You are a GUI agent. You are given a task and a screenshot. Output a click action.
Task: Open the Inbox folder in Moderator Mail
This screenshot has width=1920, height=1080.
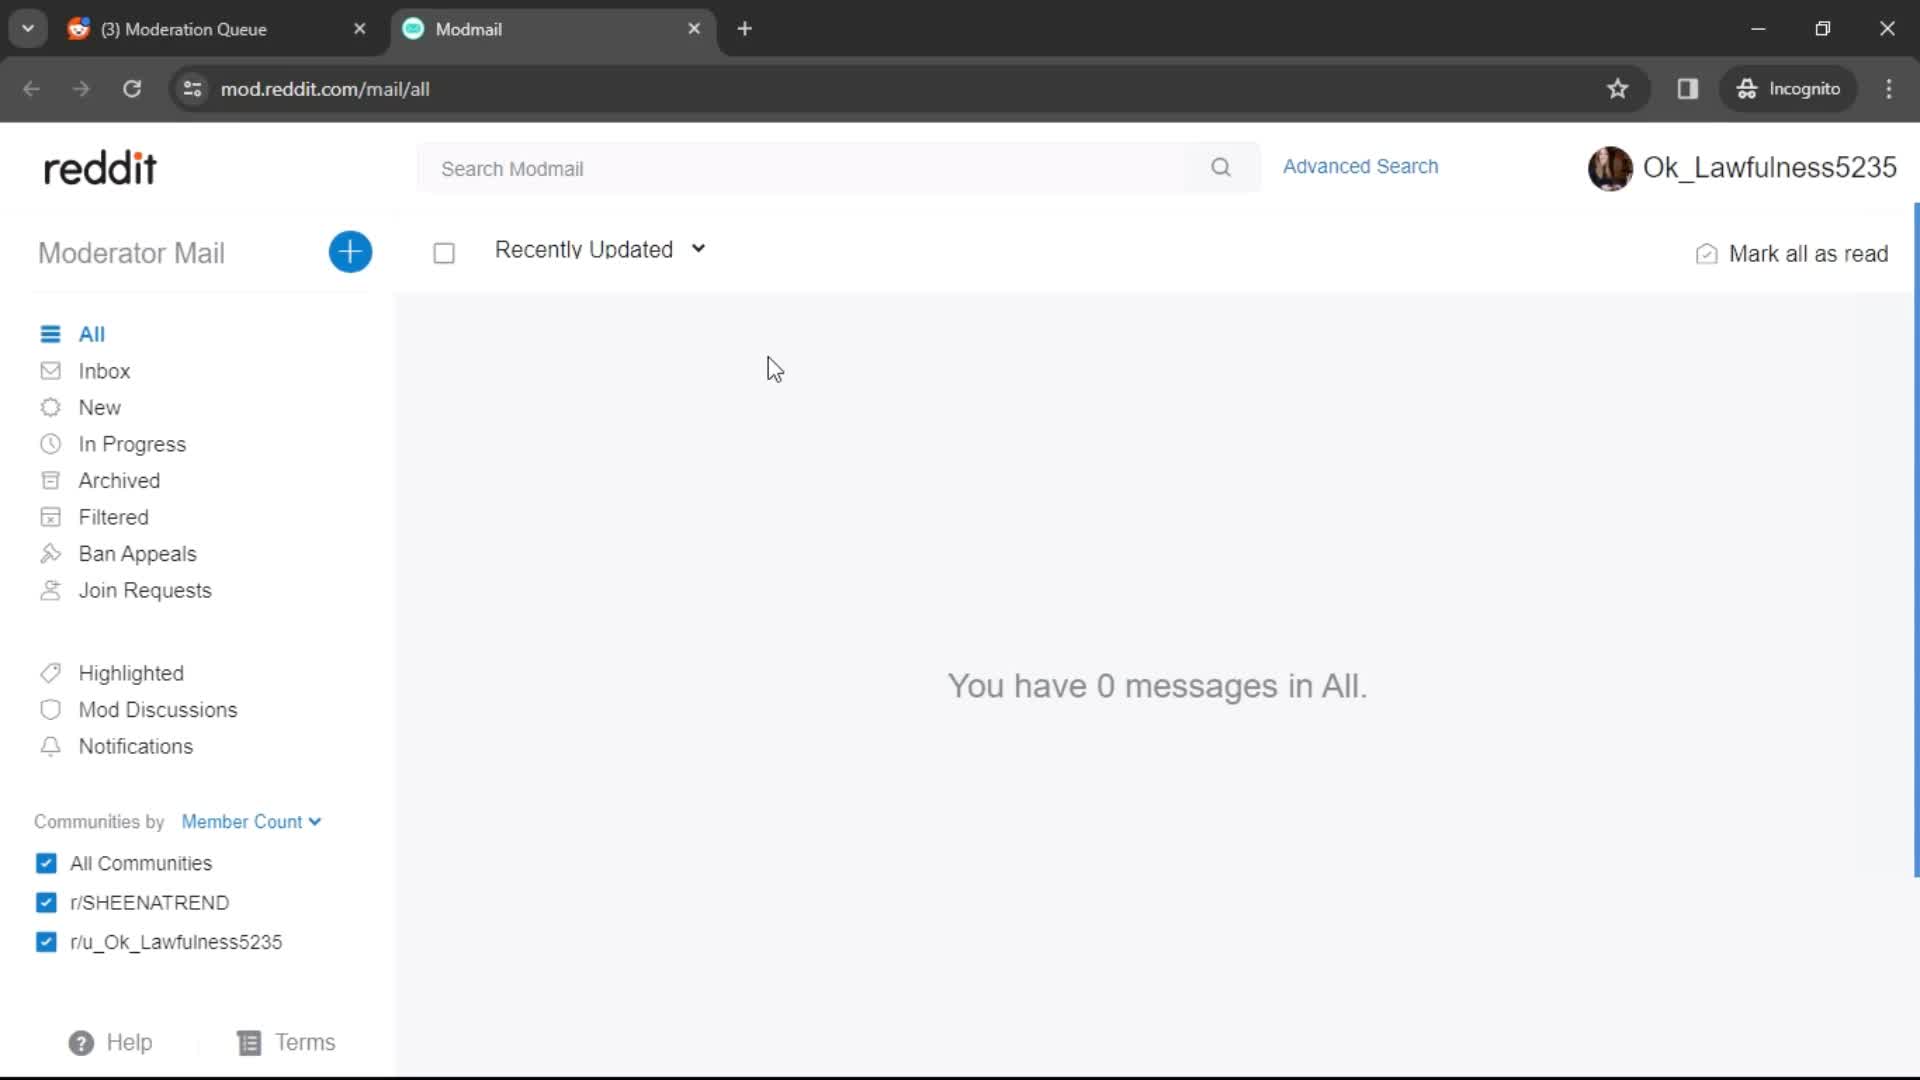[104, 370]
